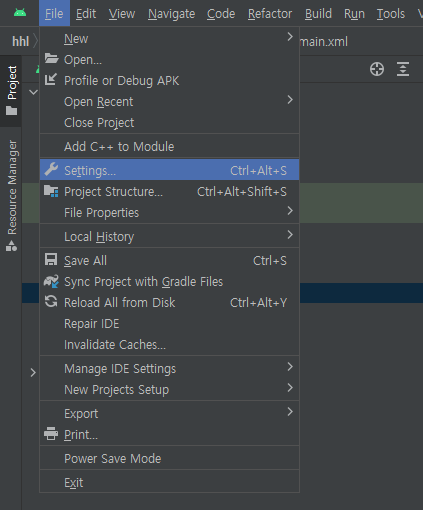Click the main.xml breadcrumb

click(324, 42)
